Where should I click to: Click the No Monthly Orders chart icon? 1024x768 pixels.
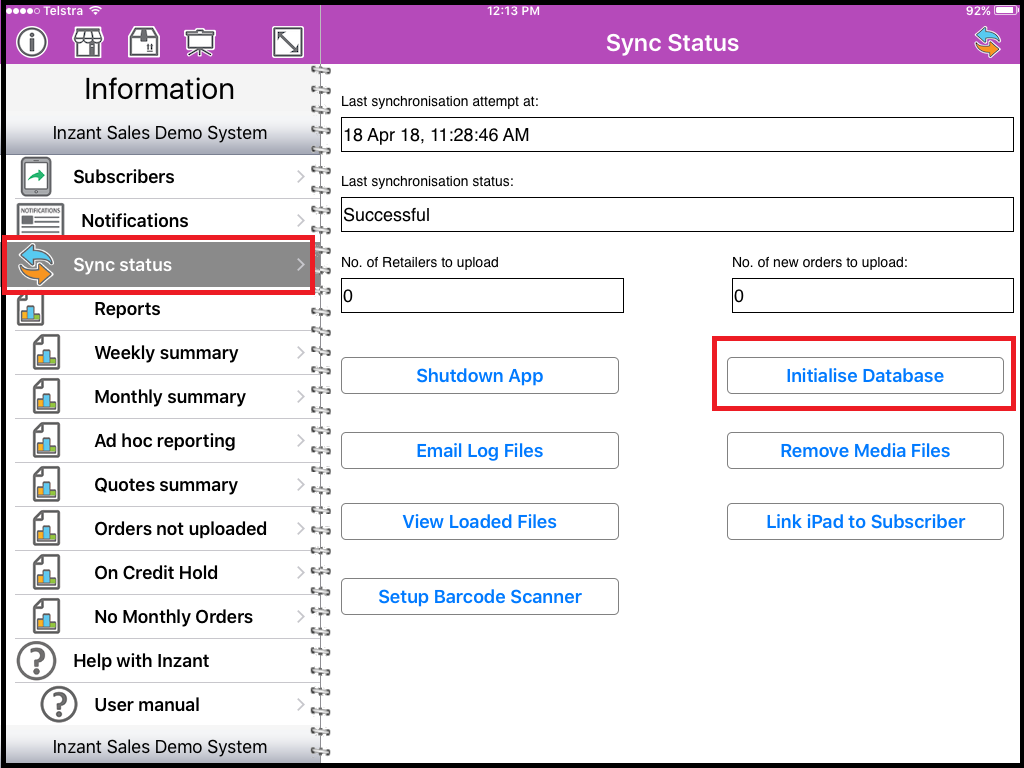pos(46,616)
